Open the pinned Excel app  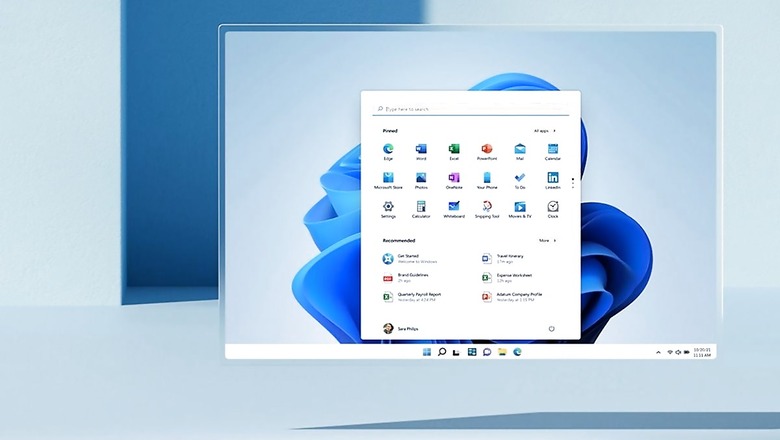454,151
